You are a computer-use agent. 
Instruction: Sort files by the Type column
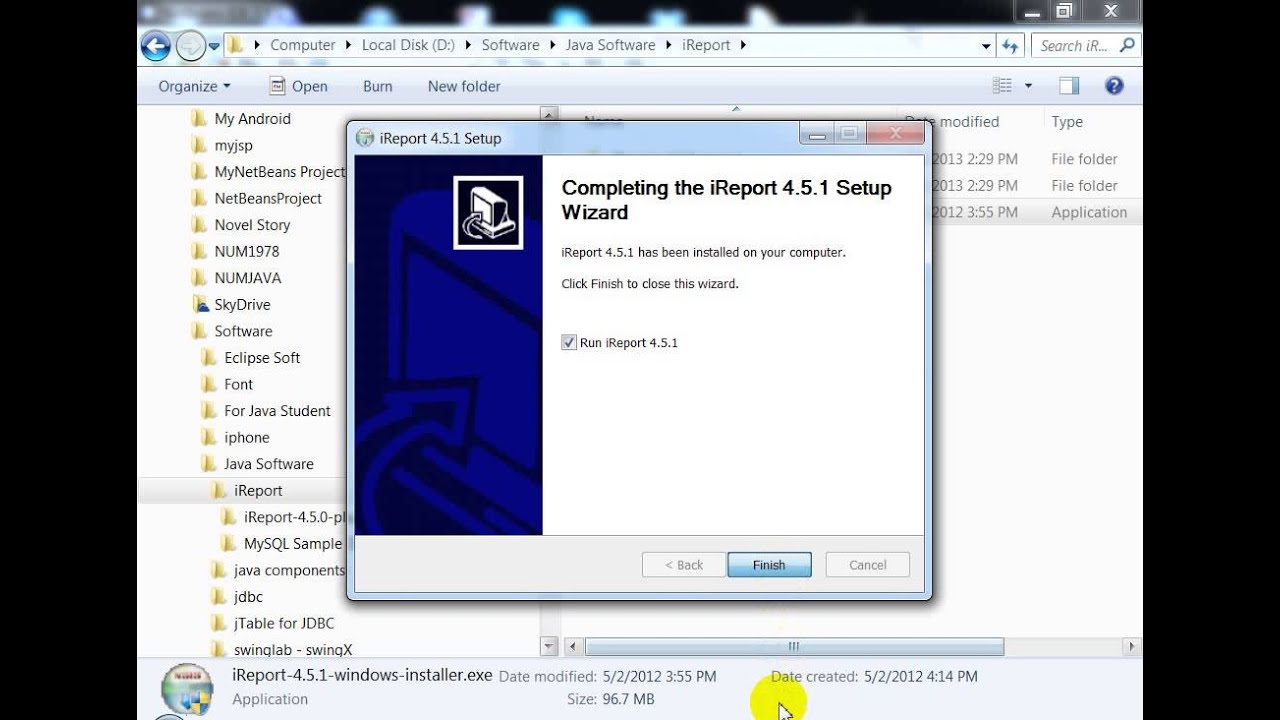point(1067,121)
